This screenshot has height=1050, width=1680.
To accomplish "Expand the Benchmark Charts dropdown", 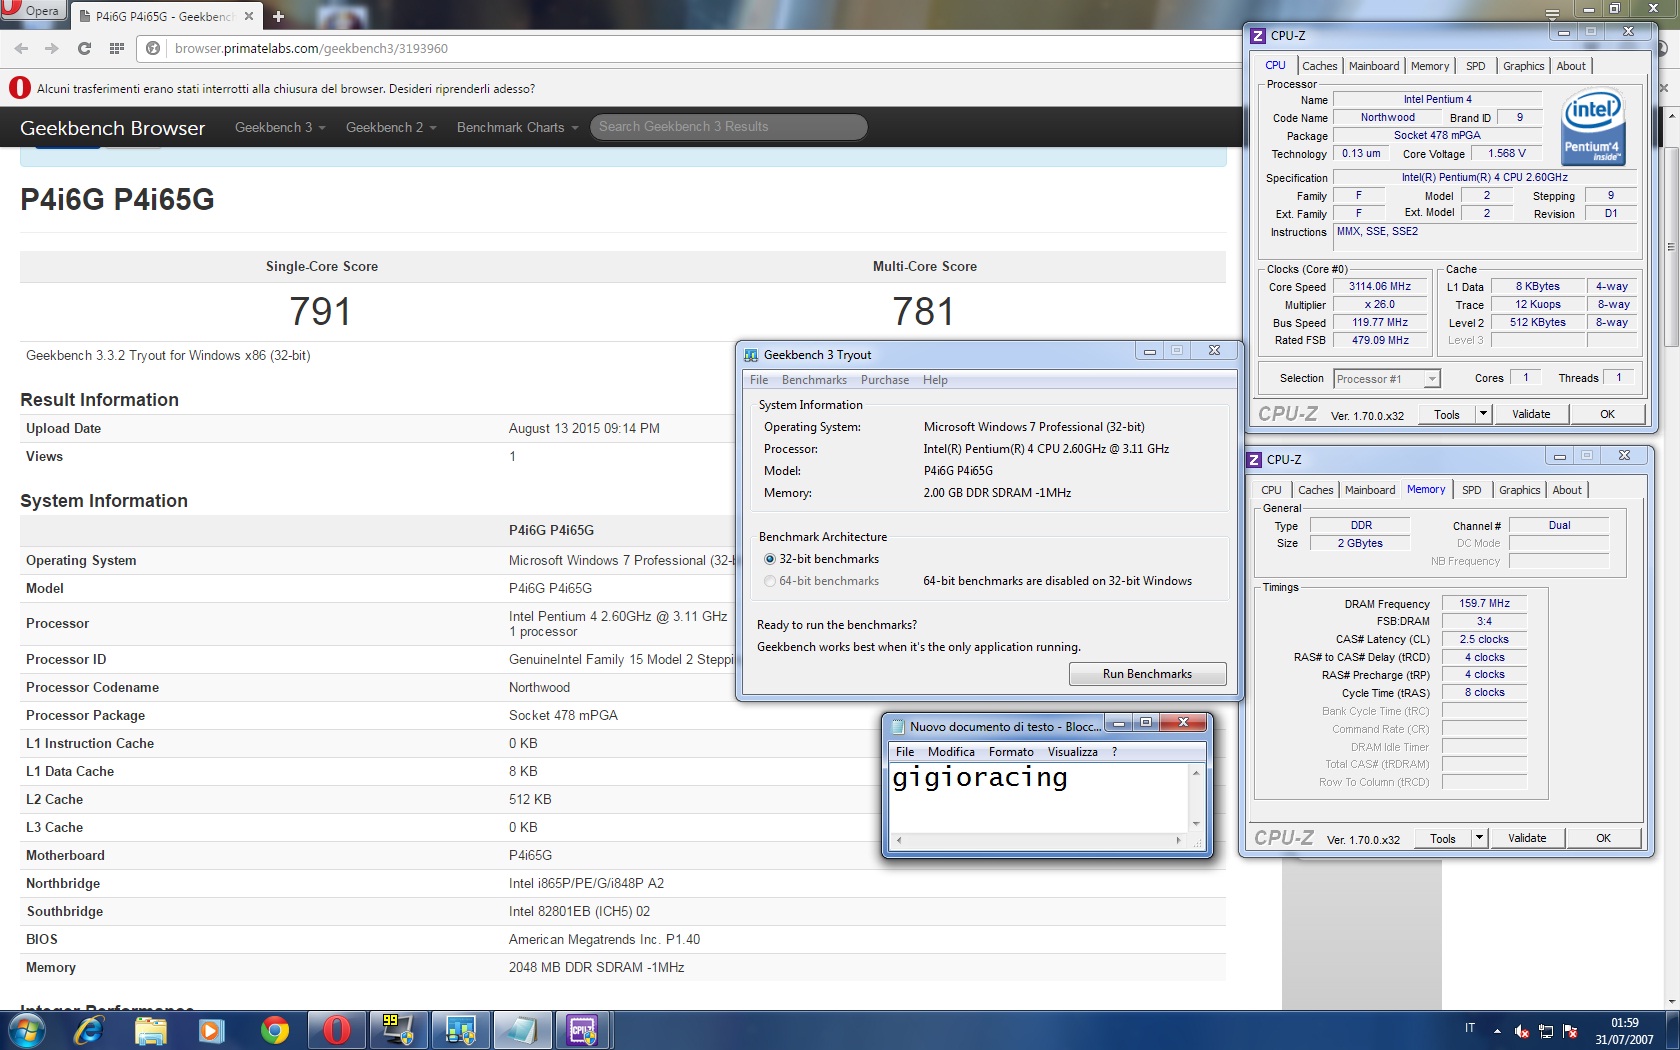I will (x=518, y=127).
